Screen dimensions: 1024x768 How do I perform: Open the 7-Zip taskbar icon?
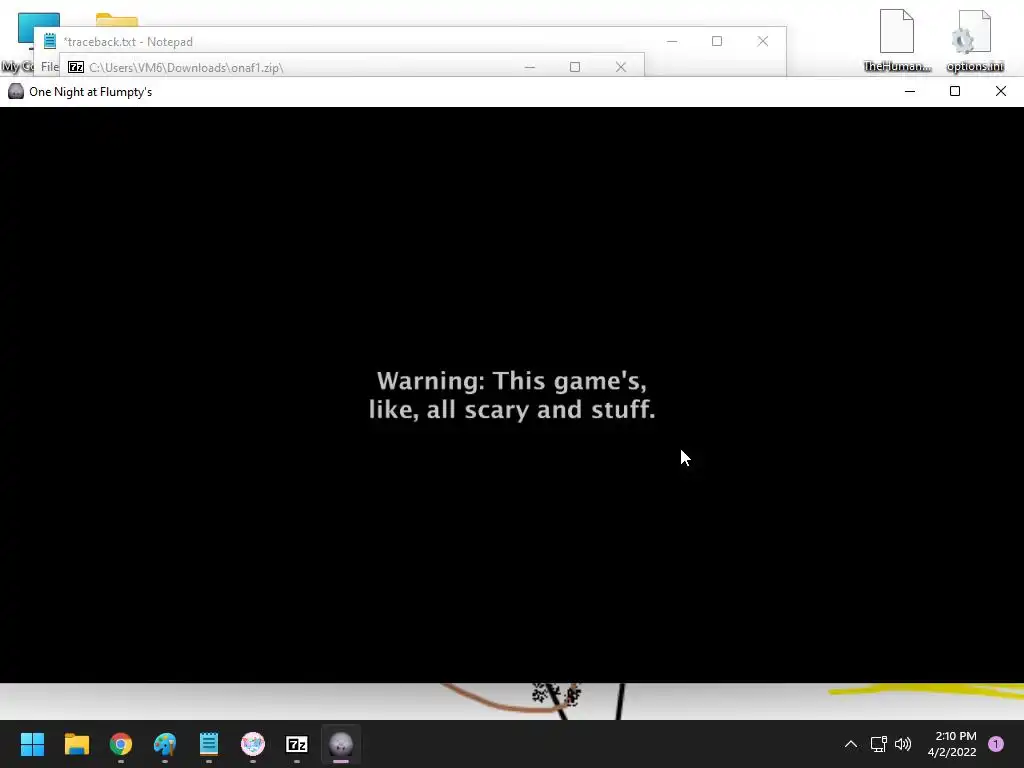tap(297, 744)
